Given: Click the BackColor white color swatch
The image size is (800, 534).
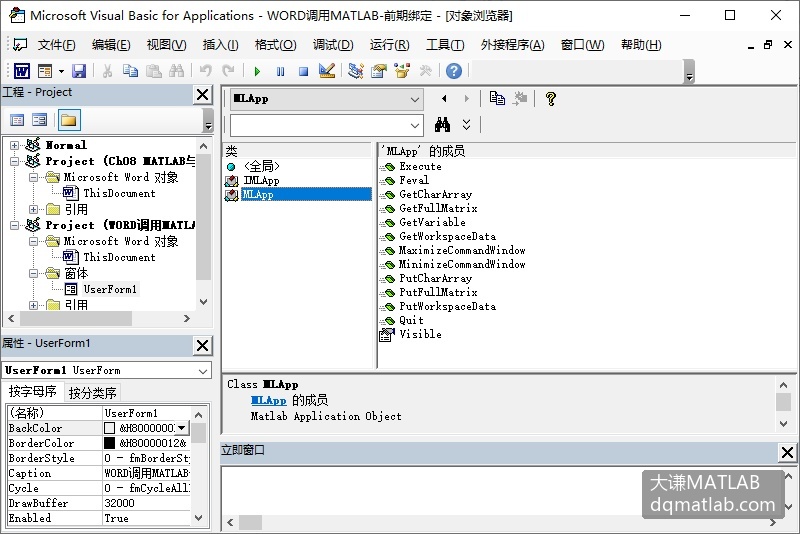Looking at the screenshot, I should point(109,428).
